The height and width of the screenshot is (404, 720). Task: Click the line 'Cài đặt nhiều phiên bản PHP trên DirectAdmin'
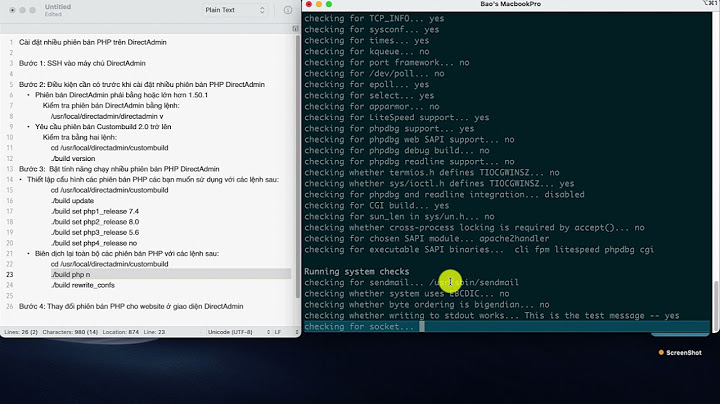93,42
